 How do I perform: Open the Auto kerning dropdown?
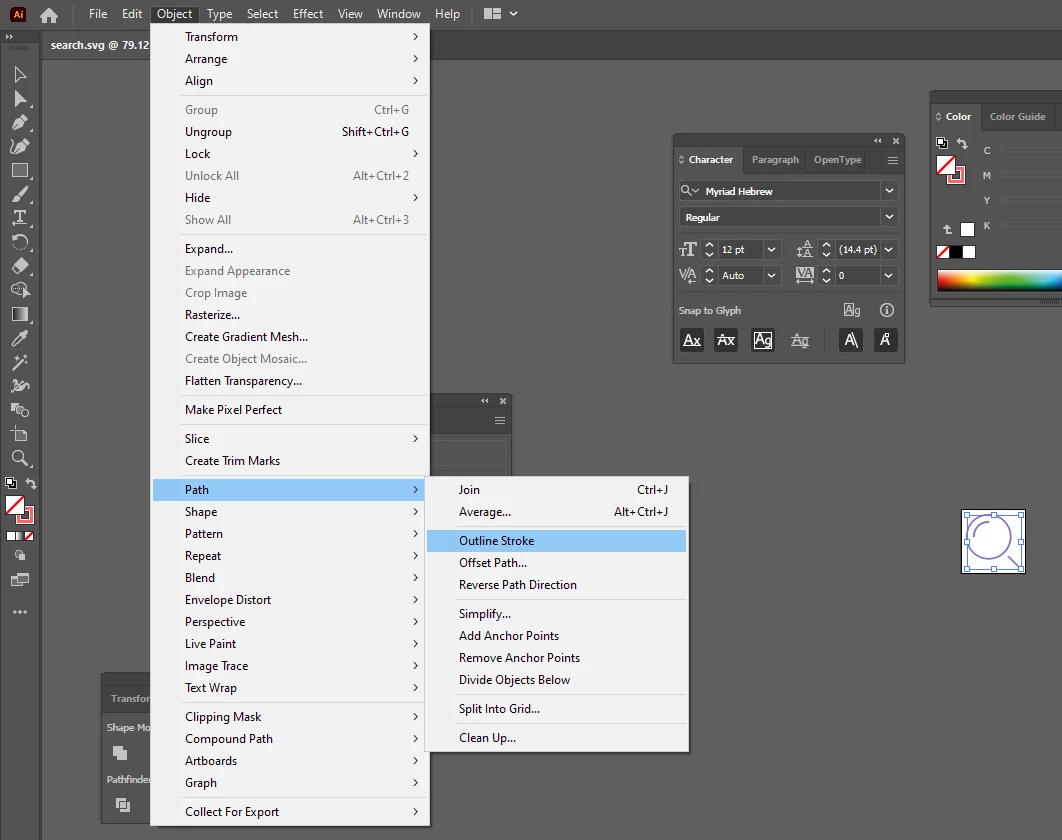tap(771, 275)
